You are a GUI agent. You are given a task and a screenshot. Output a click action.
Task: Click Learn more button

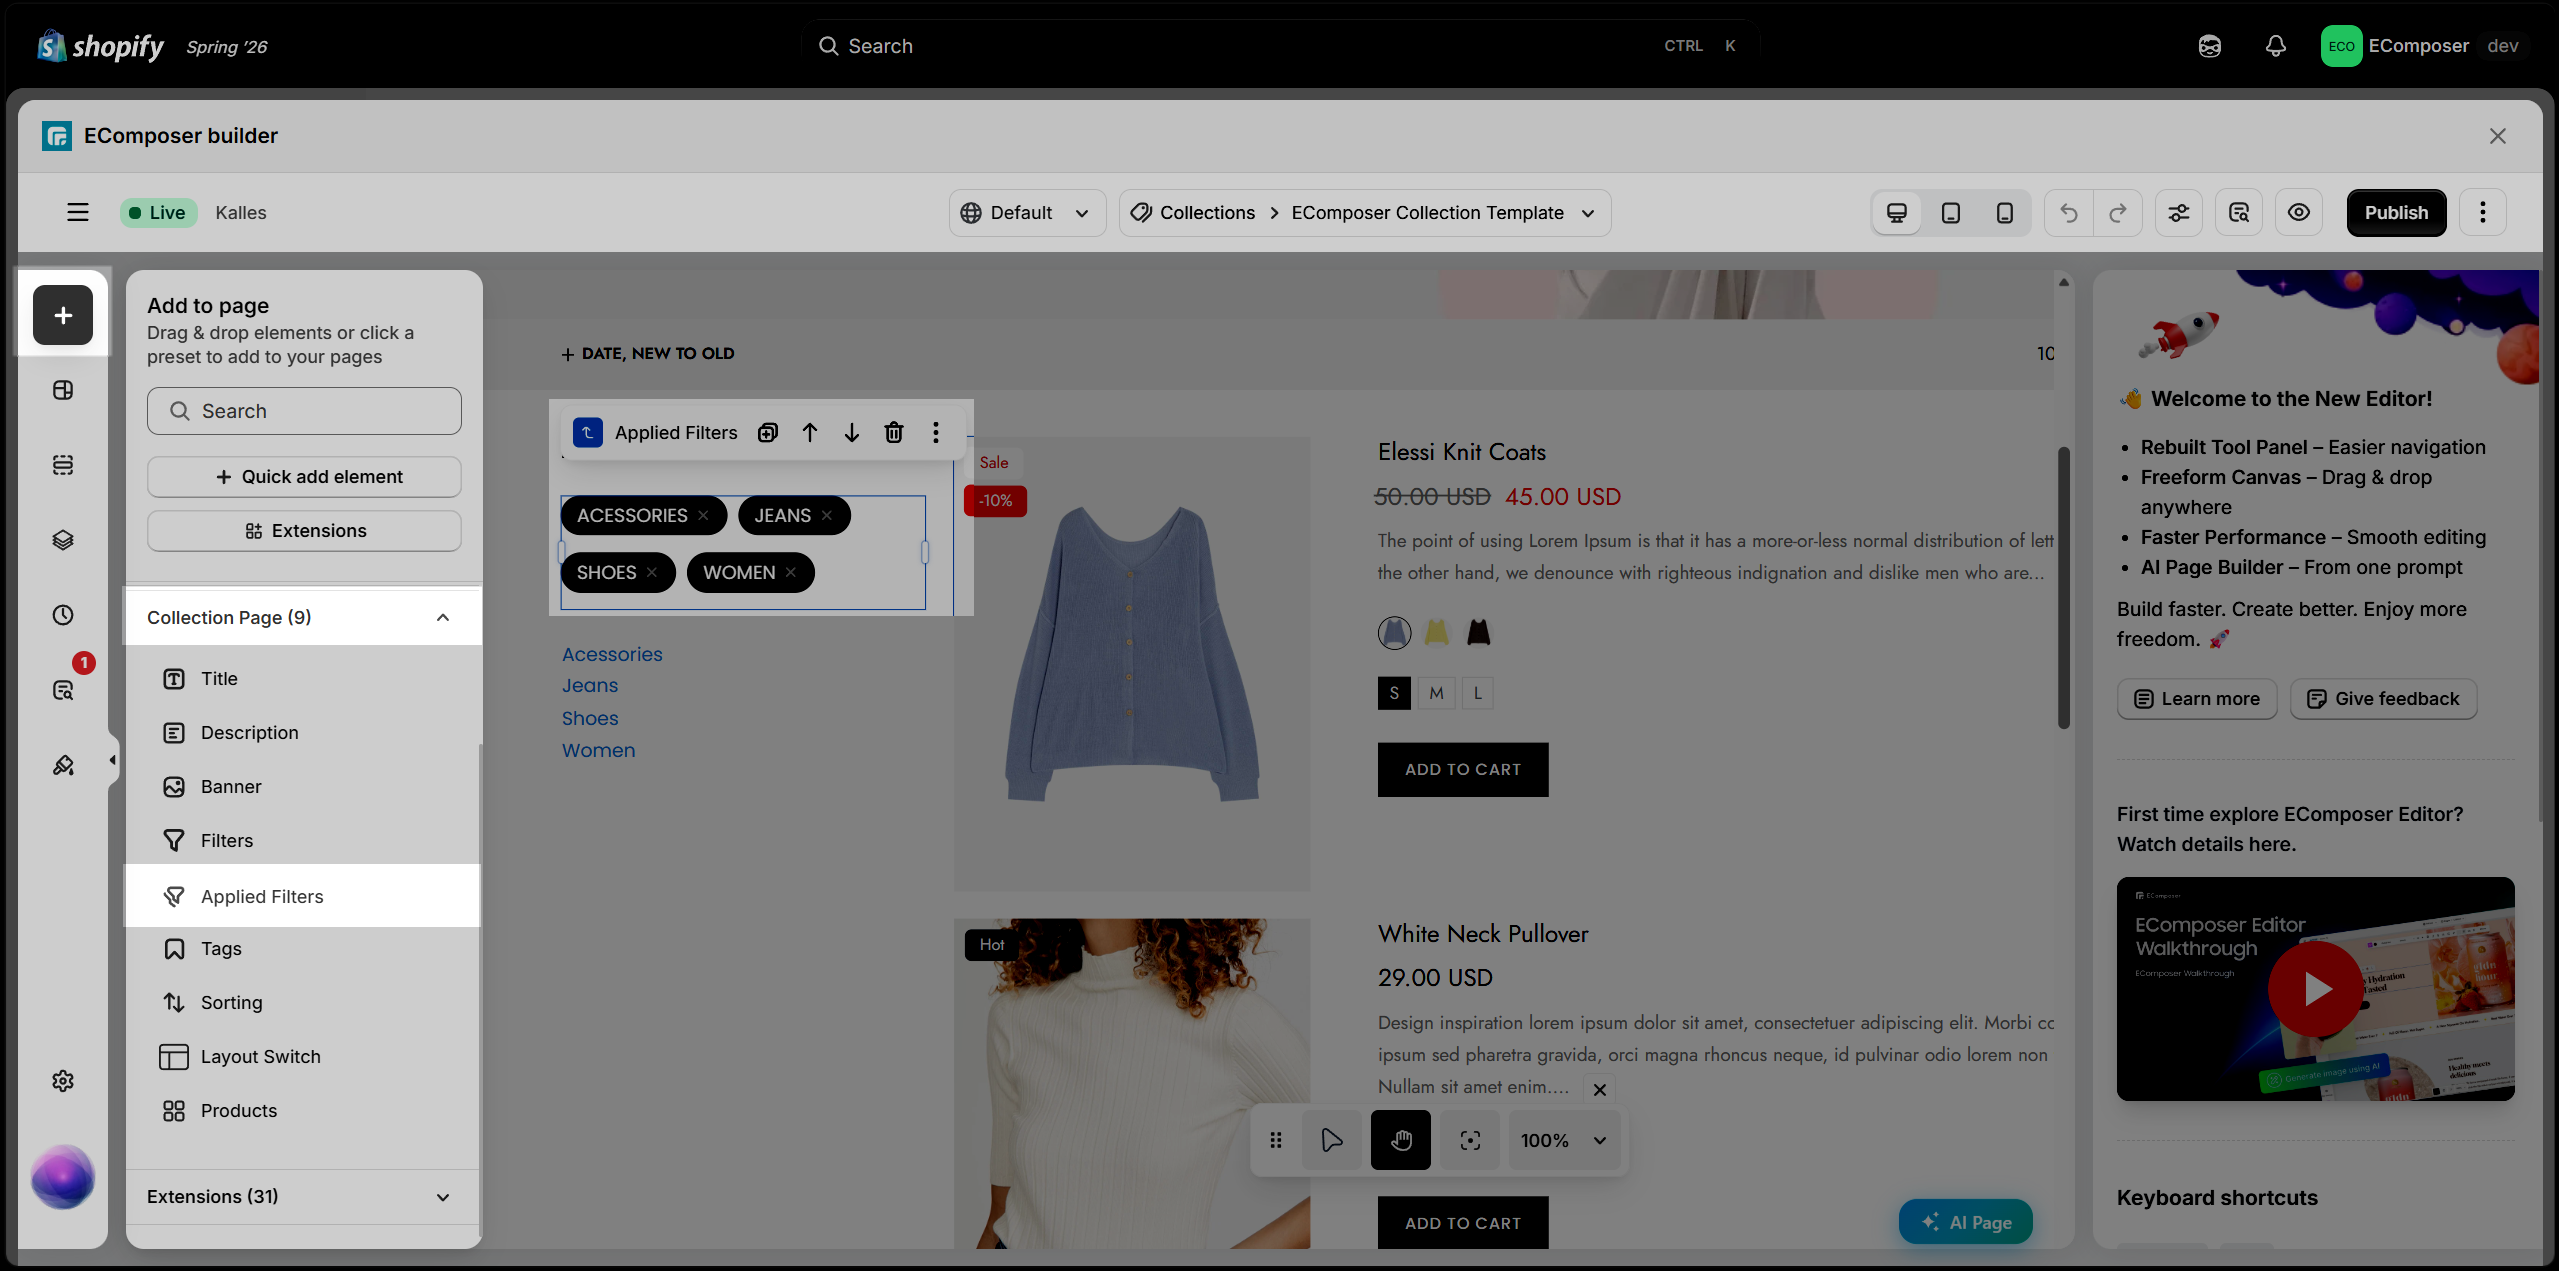[2196, 699]
